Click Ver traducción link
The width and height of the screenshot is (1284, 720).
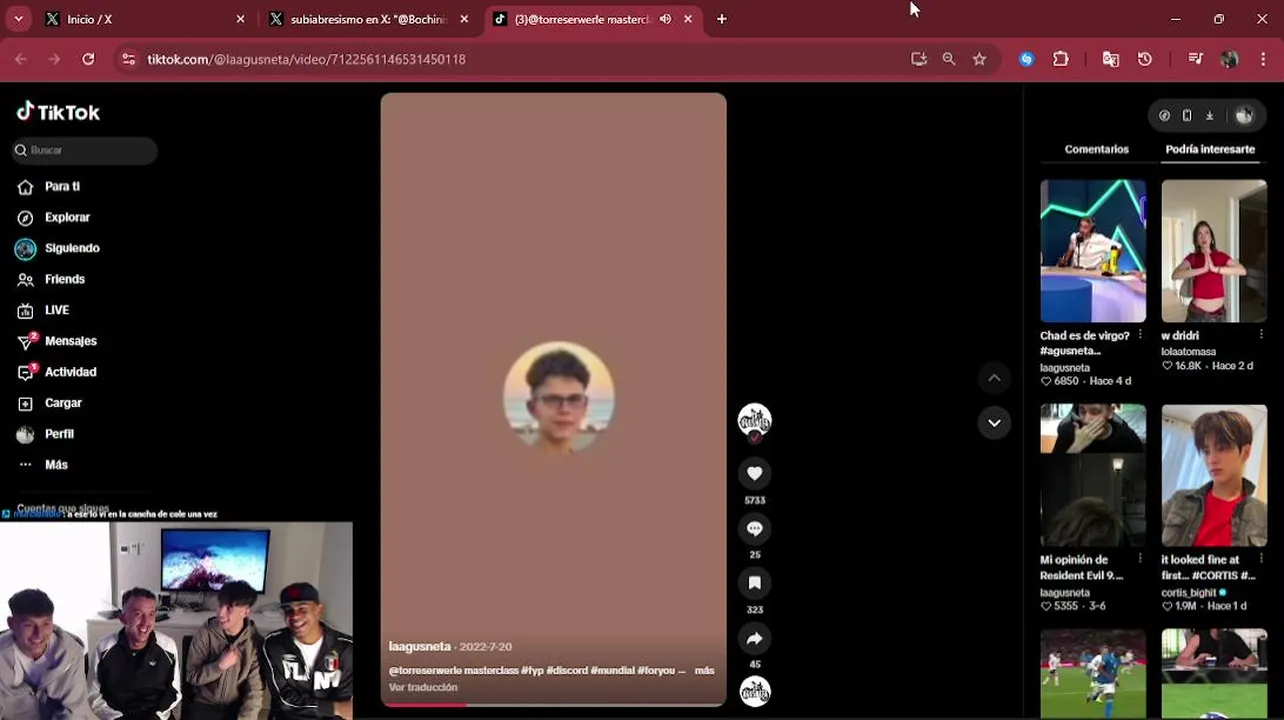423,687
